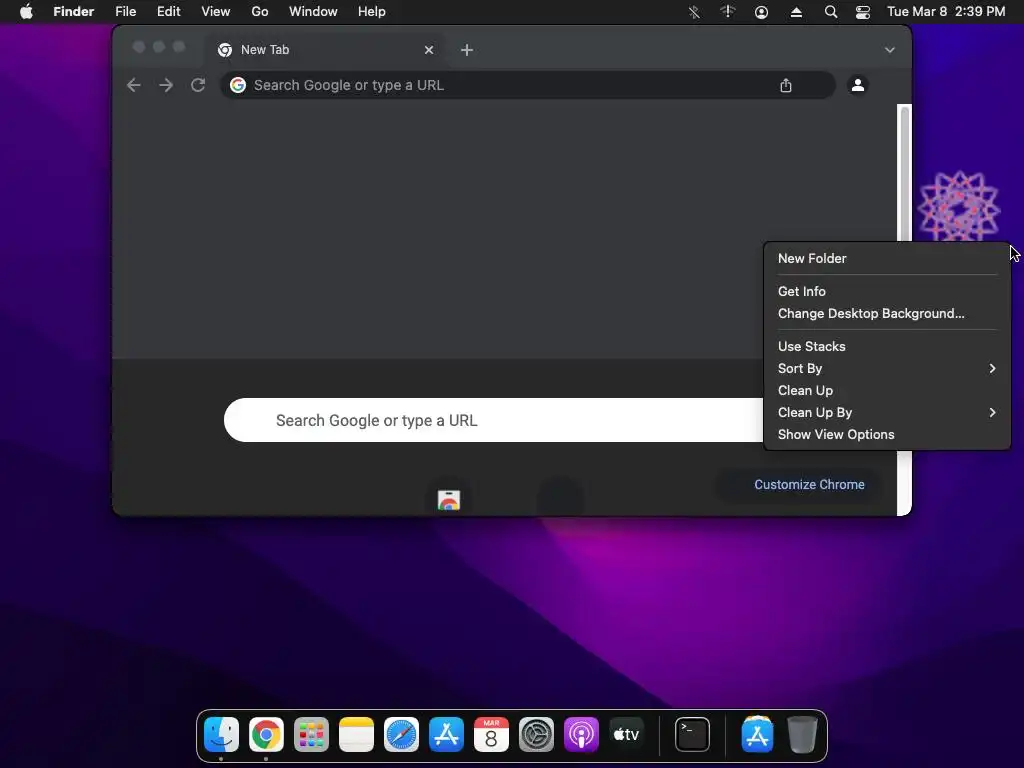This screenshot has height=768, width=1024.
Task: Open the Edit menu
Action: click(168, 12)
